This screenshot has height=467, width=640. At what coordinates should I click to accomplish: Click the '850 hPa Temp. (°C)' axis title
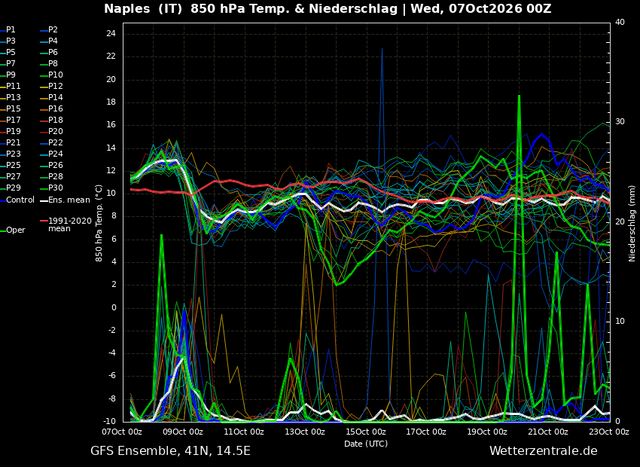[x=99, y=223]
